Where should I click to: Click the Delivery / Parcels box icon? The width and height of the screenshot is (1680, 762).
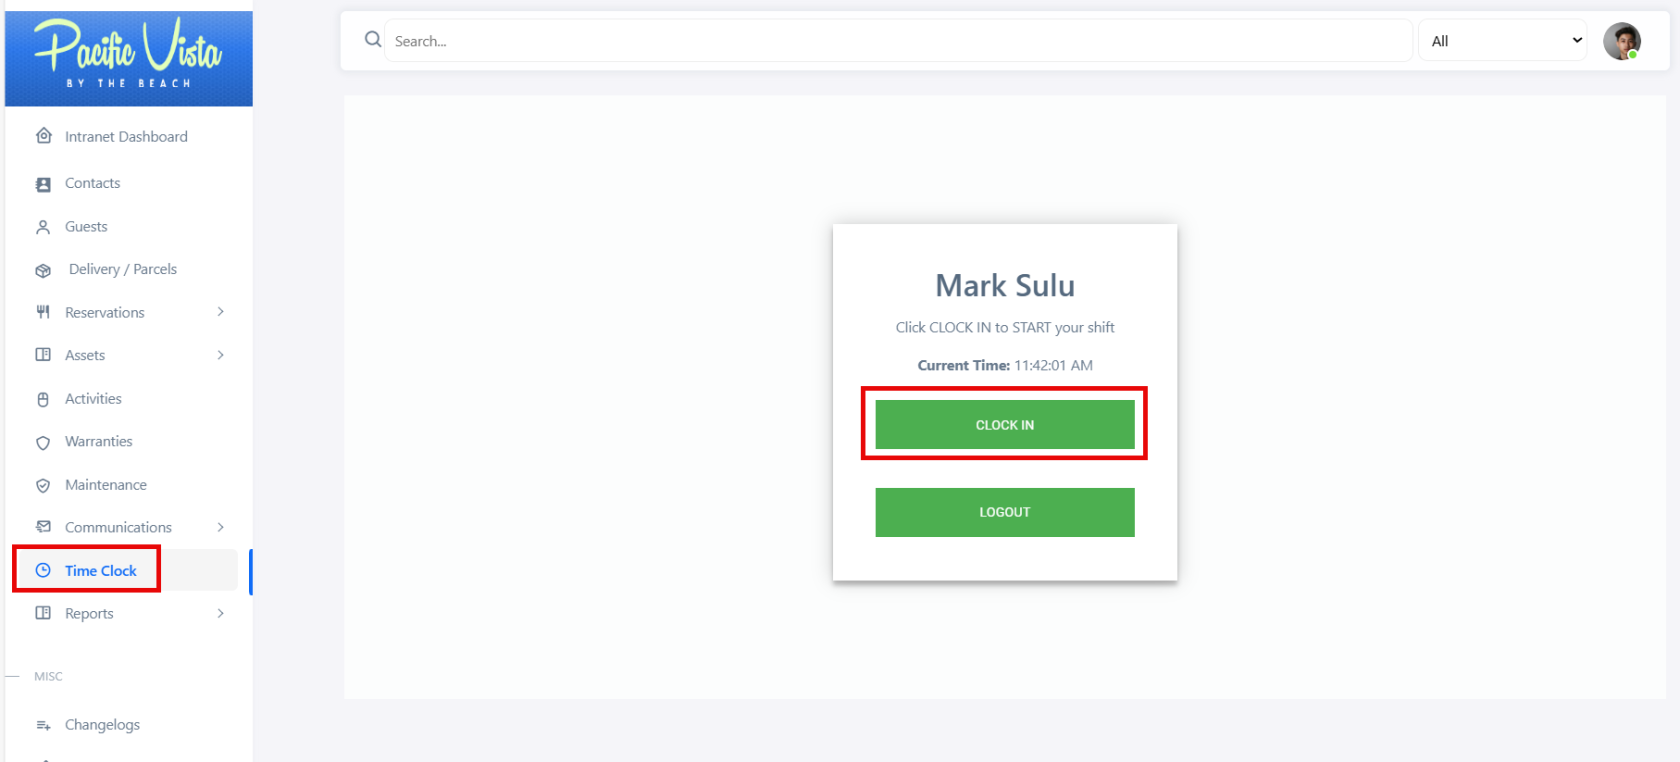(x=43, y=270)
